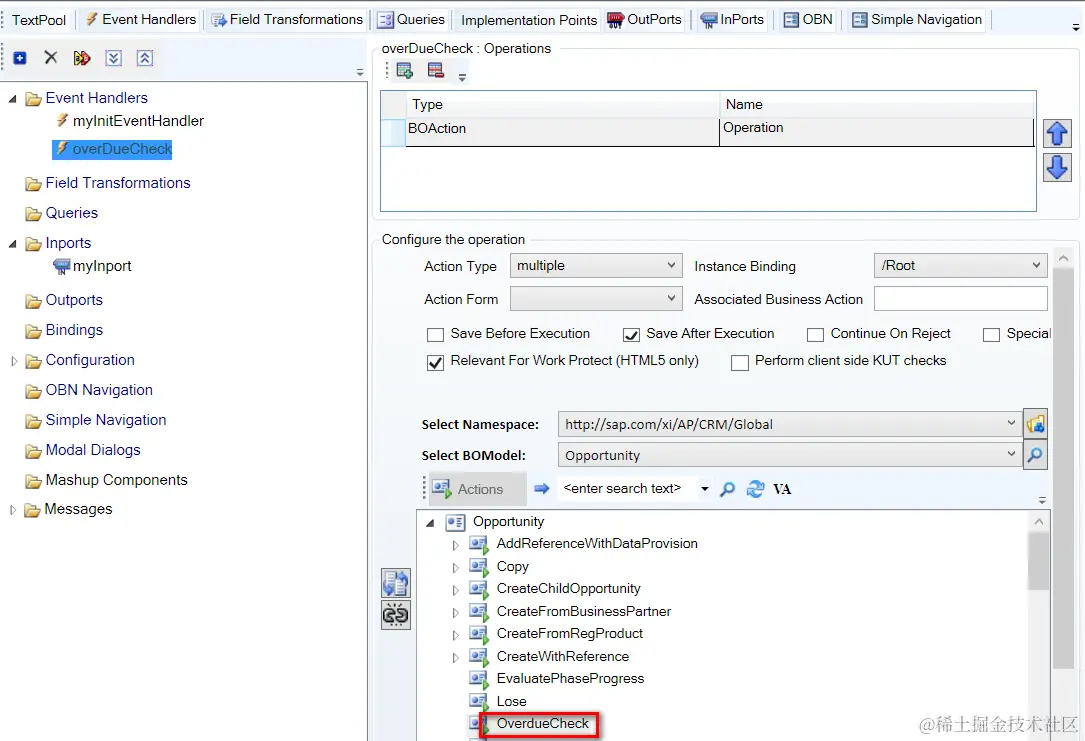Click the blue arrow next to Actions
The width and height of the screenshot is (1085, 741).
coord(542,488)
